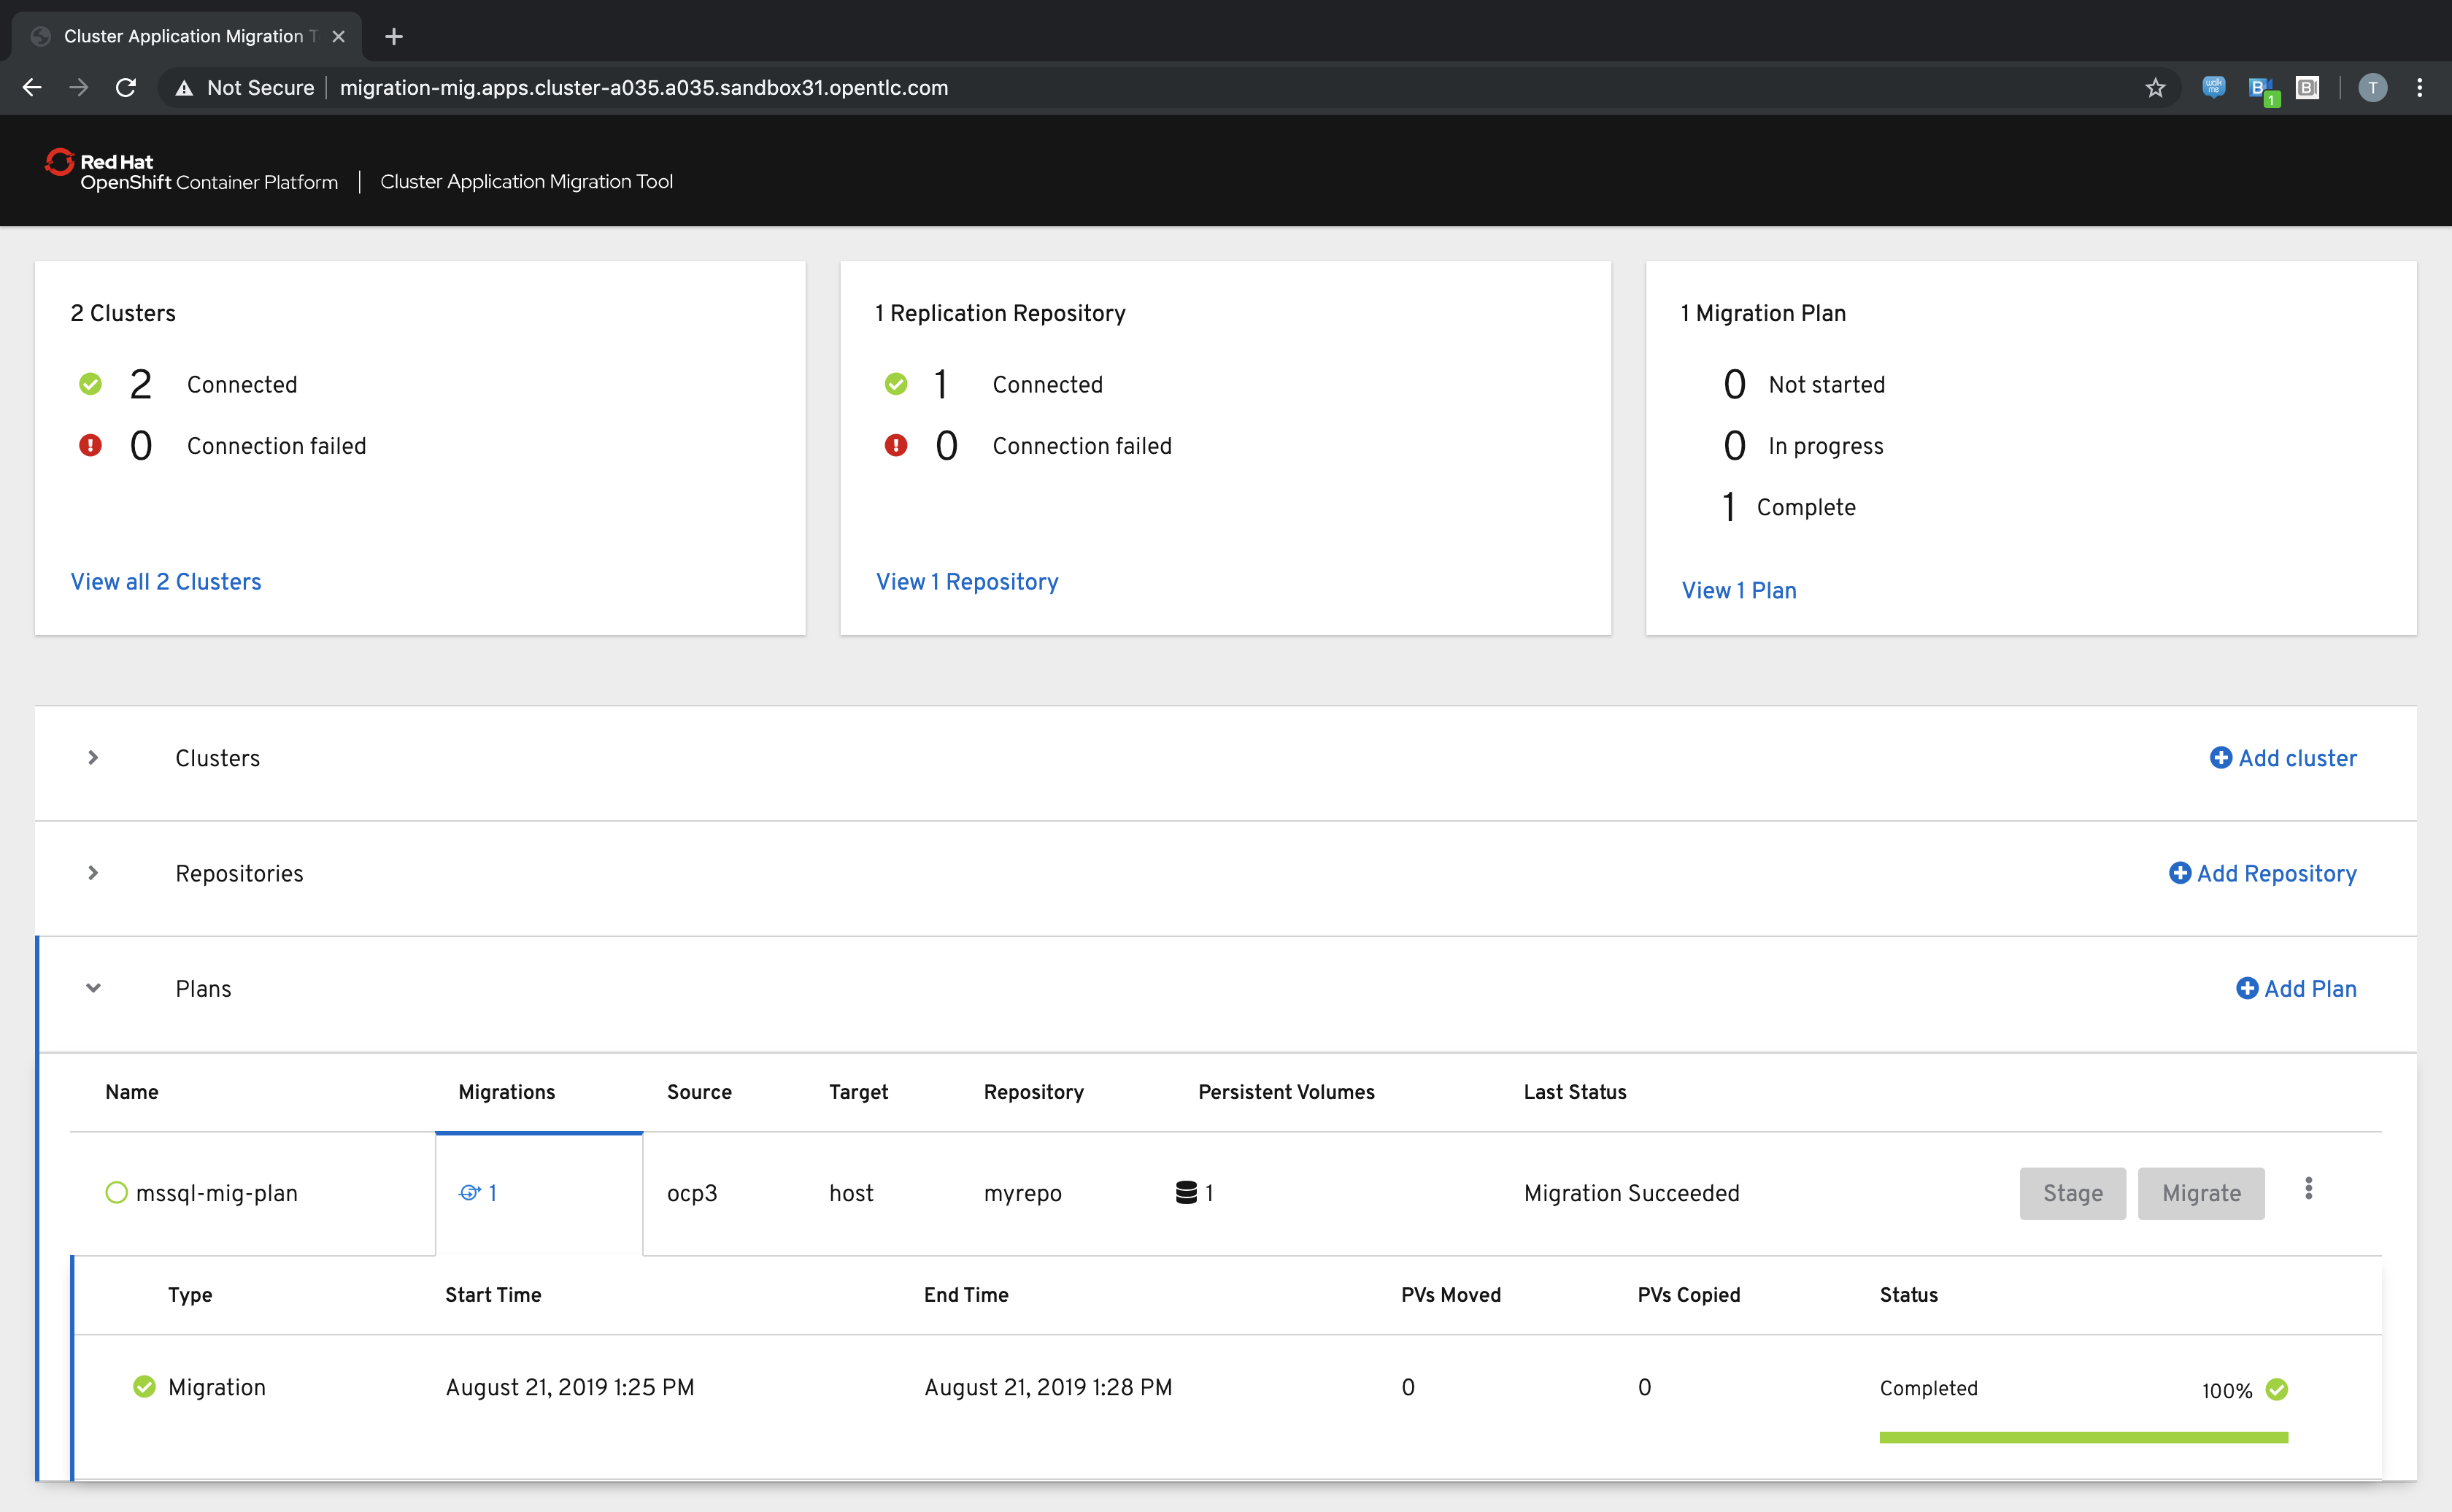Click the Migrations column header

tap(506, 1092)
